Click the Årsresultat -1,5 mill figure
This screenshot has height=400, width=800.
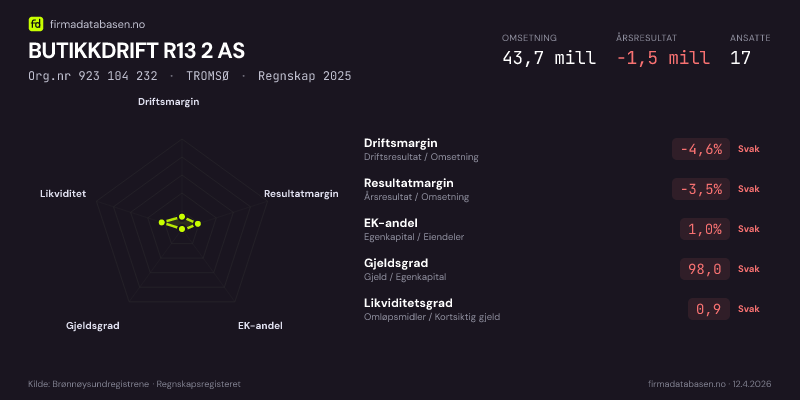click(x=663, y=57)
